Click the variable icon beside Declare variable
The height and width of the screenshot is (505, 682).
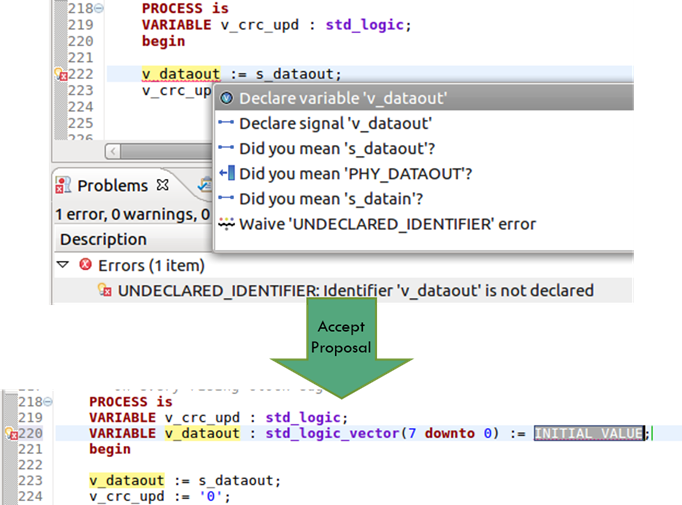pyautogui.click(x=226, y=98)
